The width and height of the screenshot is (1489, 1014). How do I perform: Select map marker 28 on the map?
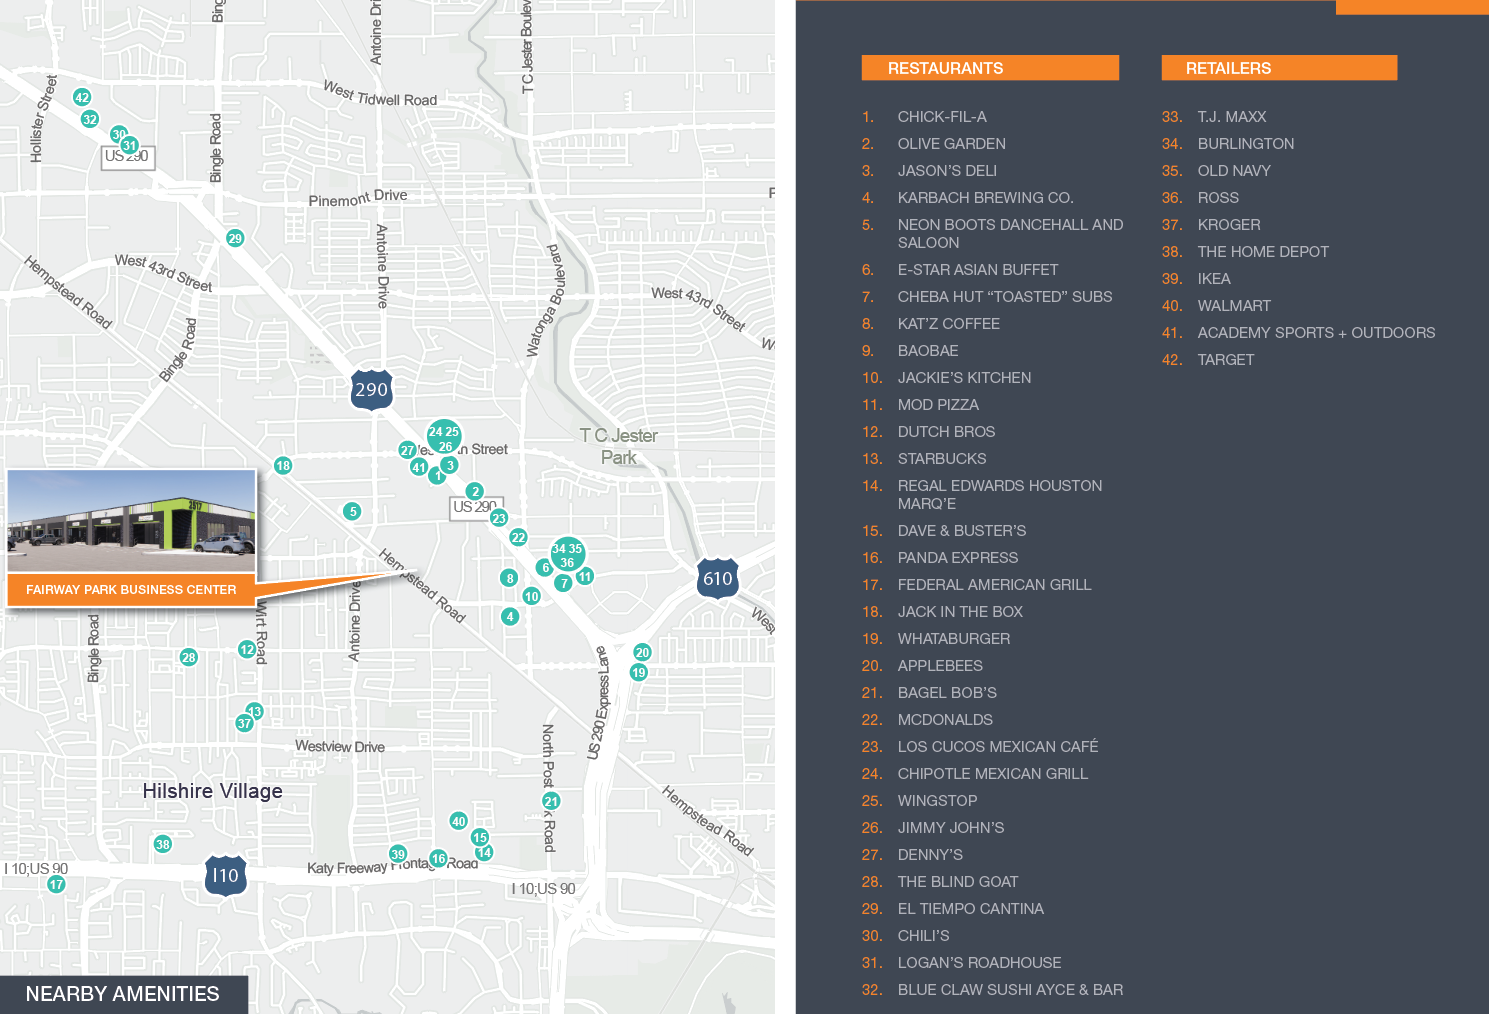pyautogui.click(x=188, y=657)
